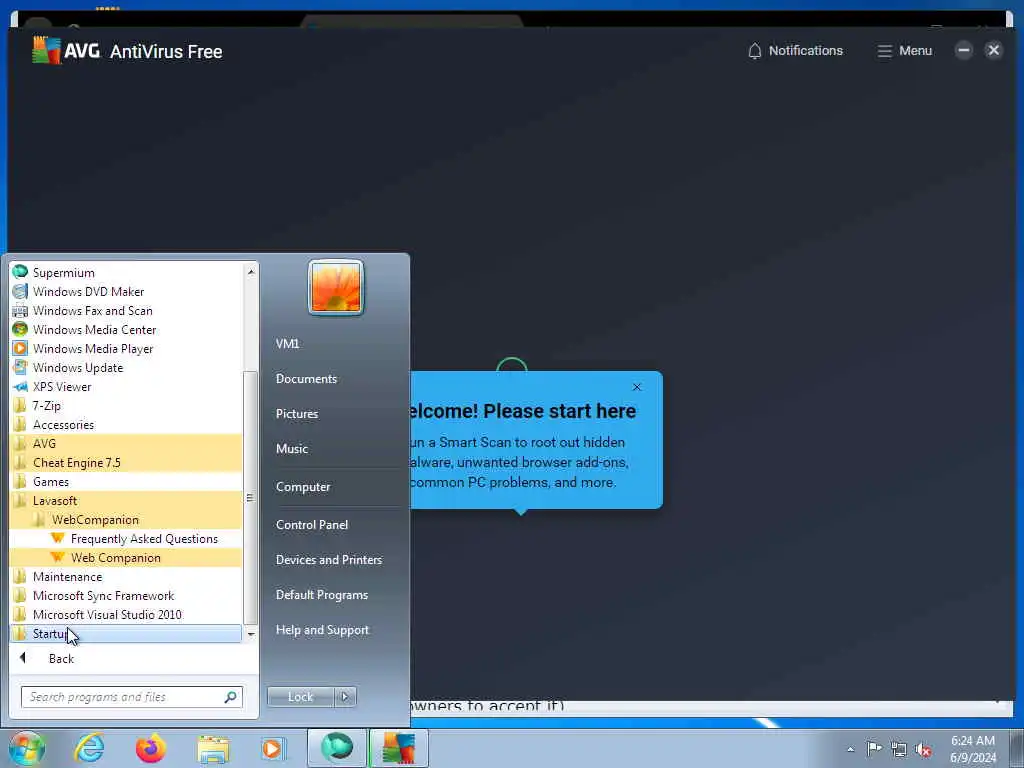This screenshot has height=768, width=1024.
Task: Open Windows Fax and Scan
Action: click(x=126, y=310)
